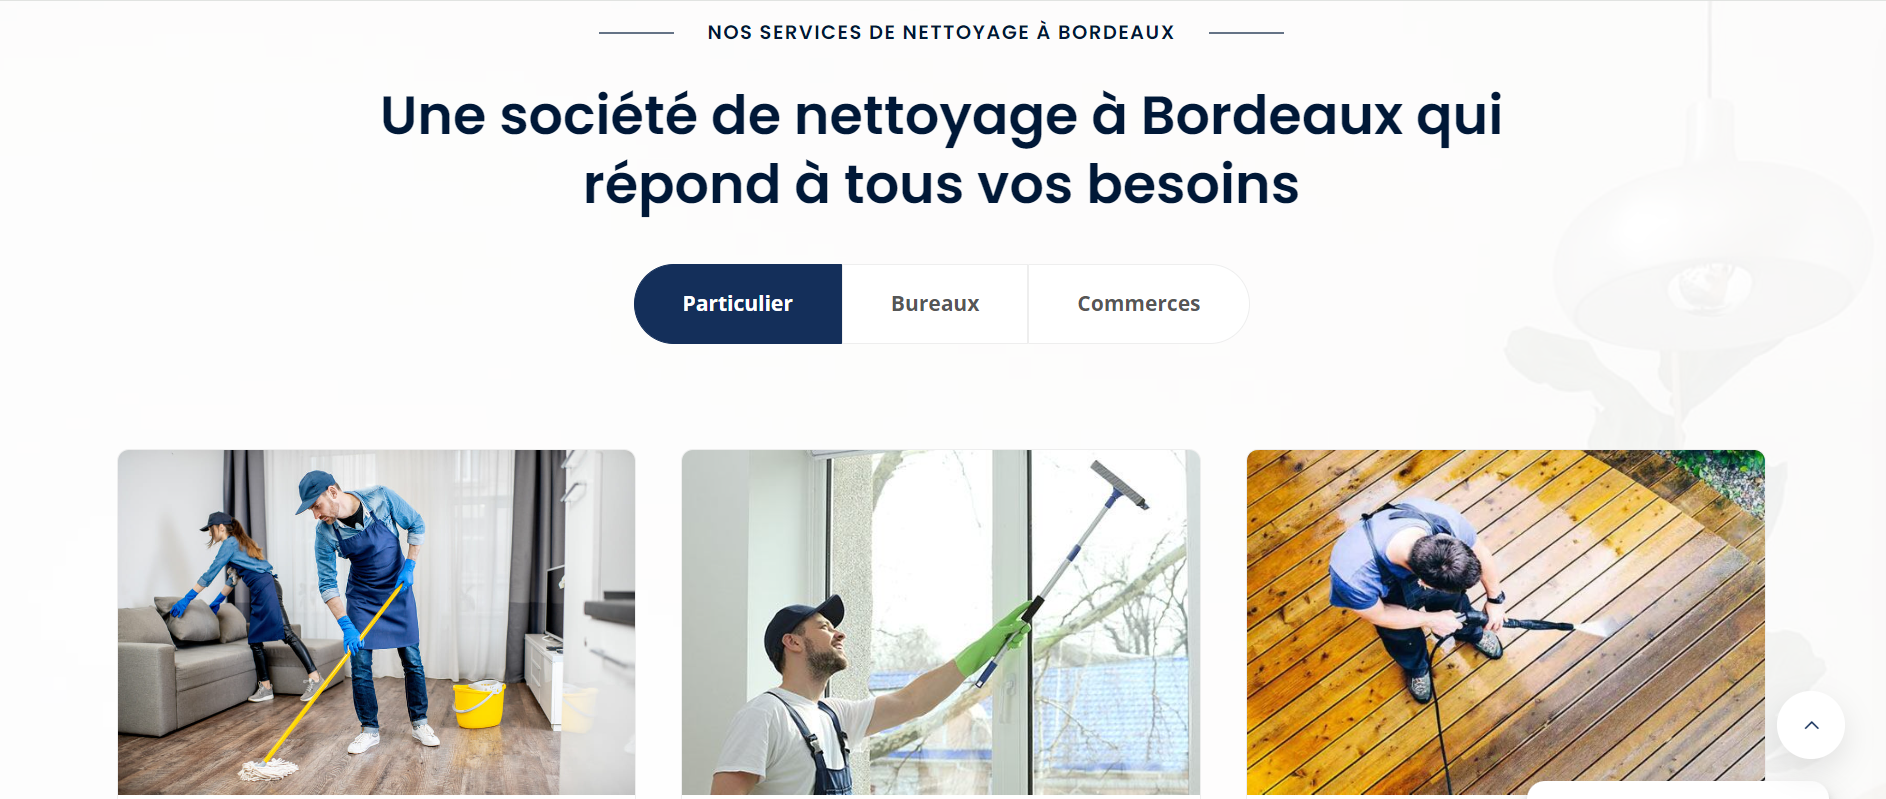Switch to the Bureaux tab
The image size is (1886, 799).
[x=935, y=304]
